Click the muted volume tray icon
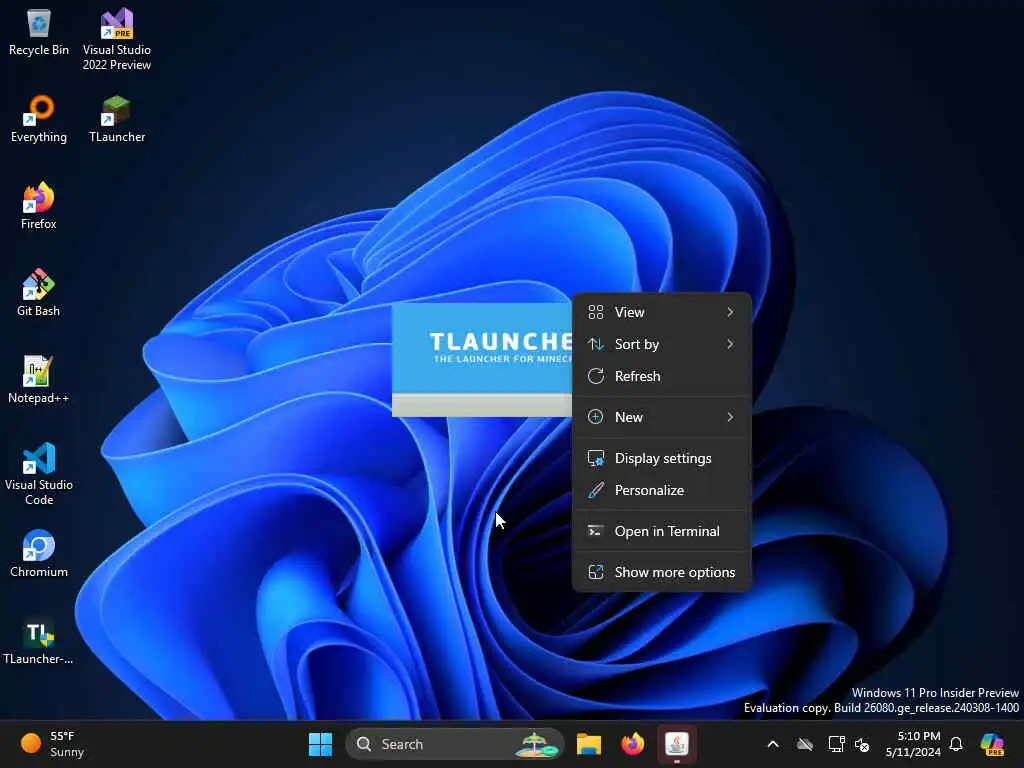 click(862, 744)
